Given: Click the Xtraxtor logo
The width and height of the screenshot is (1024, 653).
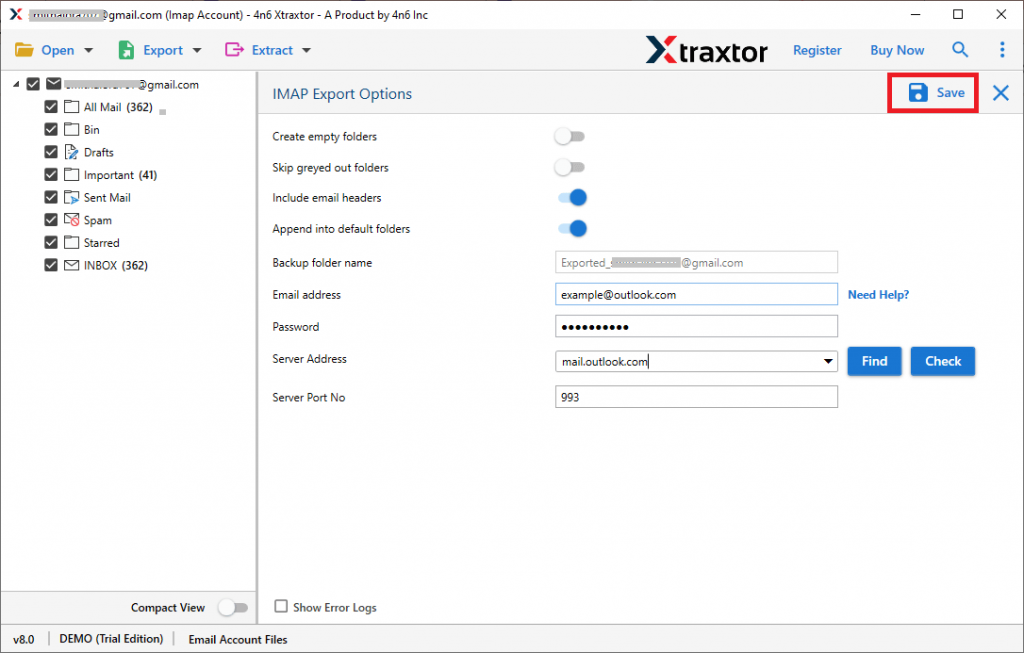Looking at the screenshot, I should coord(707,50).
